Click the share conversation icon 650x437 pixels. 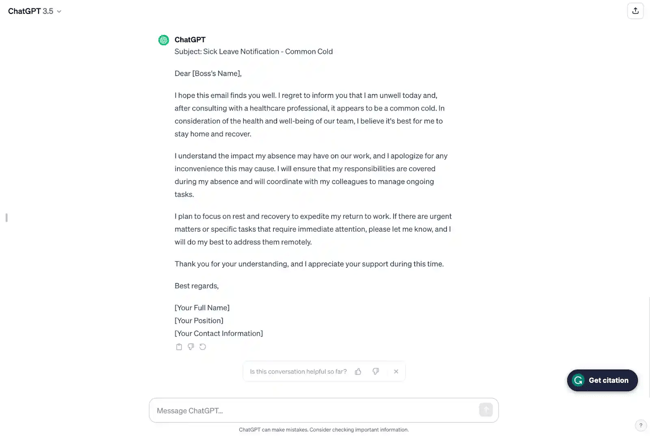(635, 11)
